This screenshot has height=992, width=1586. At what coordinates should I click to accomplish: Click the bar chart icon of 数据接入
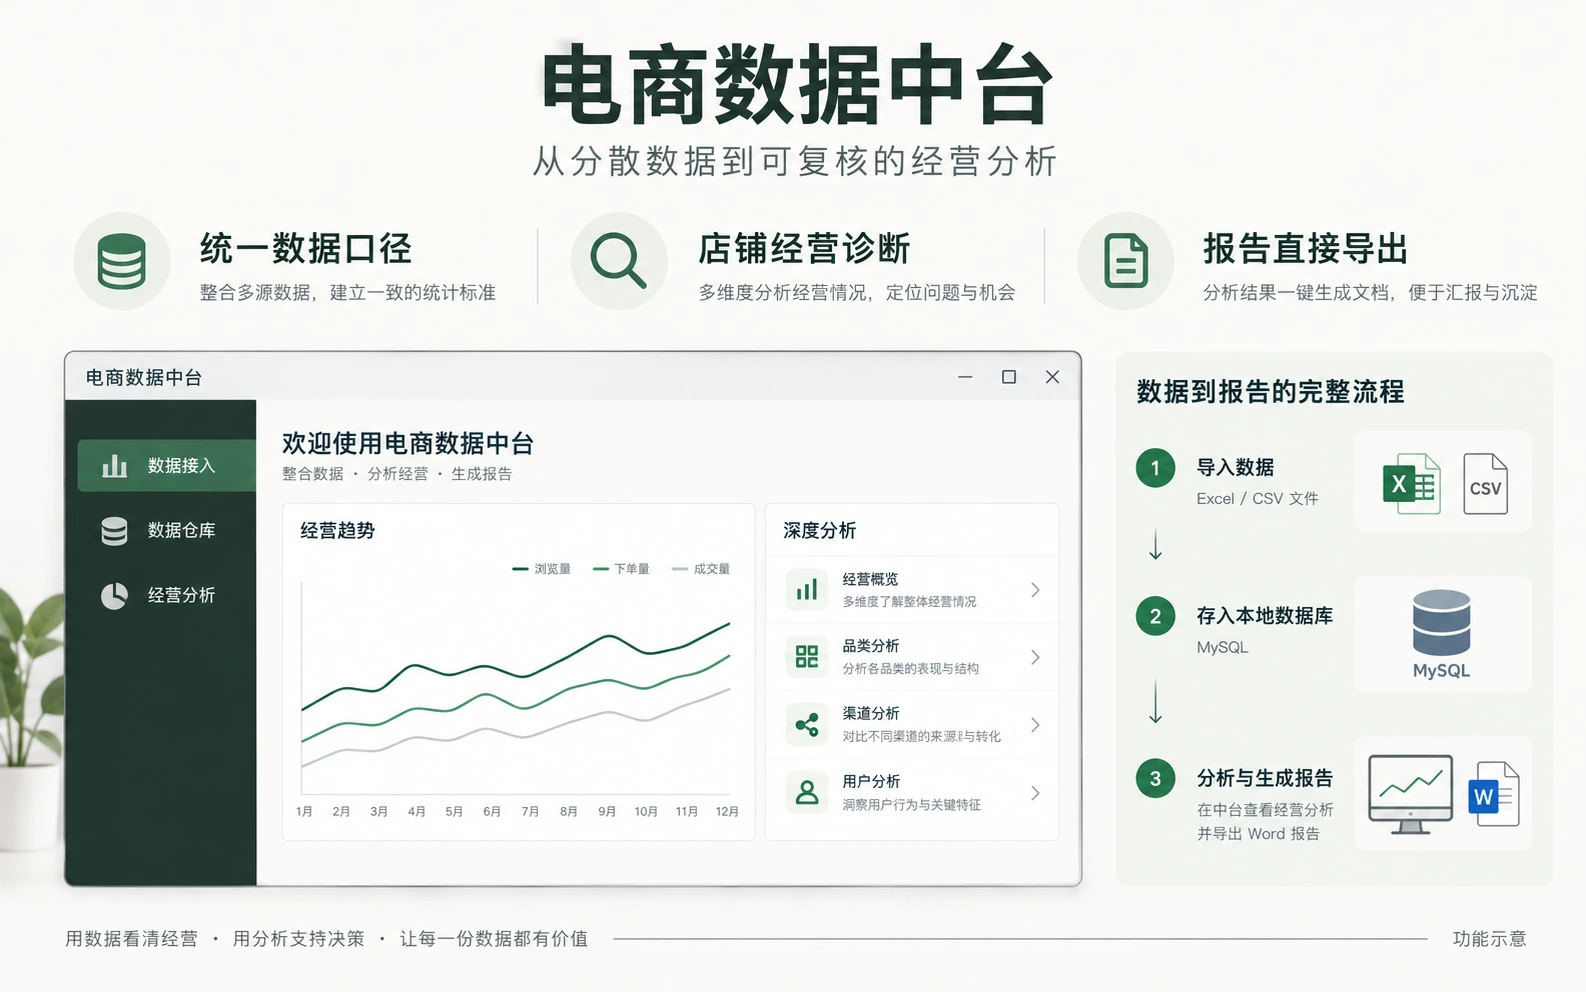(x=114, y=466)
